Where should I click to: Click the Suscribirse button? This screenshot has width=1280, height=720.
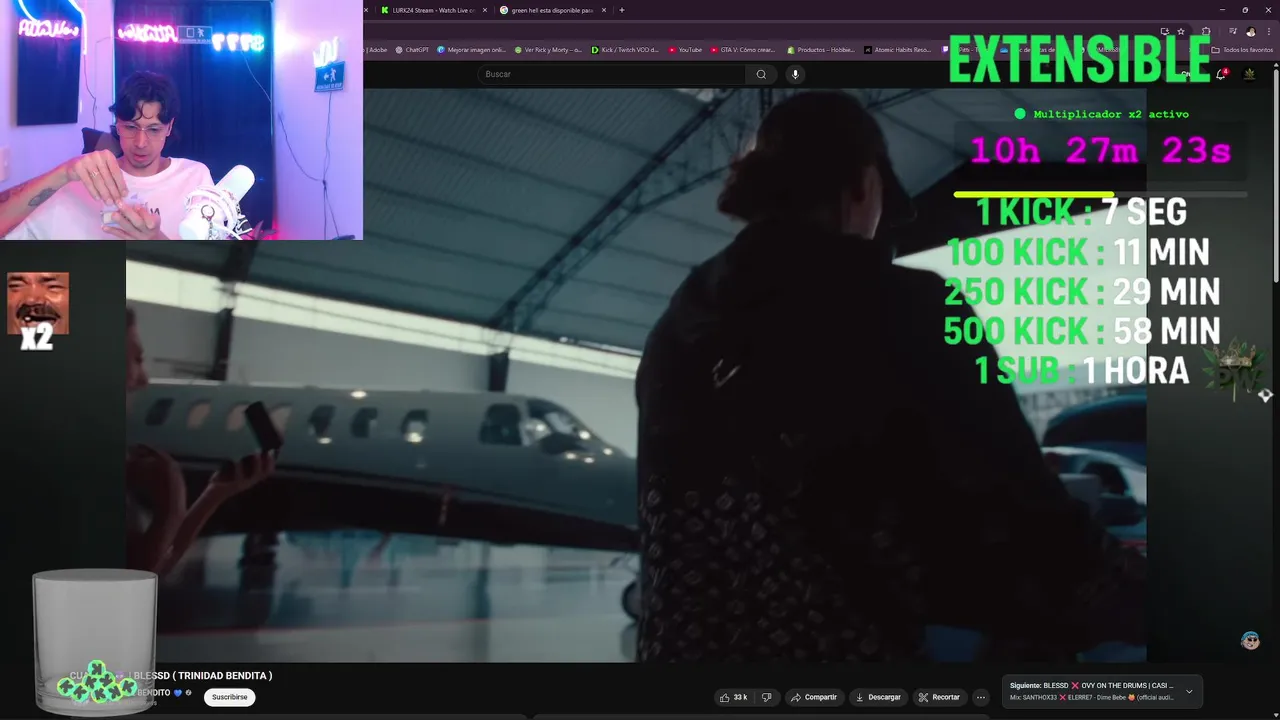tap(230, 697)
